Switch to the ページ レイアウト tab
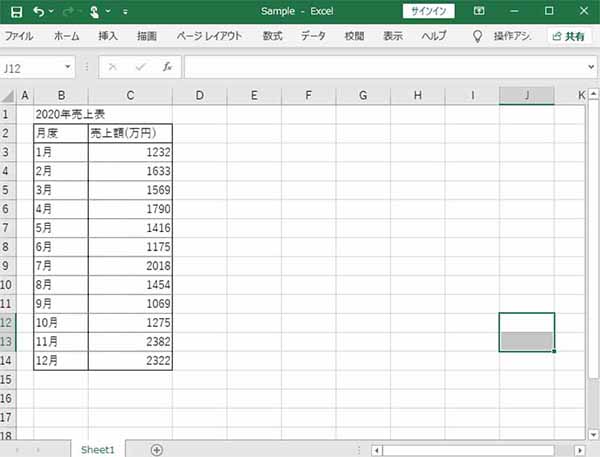The image size is (600, 457). point(209,36)
